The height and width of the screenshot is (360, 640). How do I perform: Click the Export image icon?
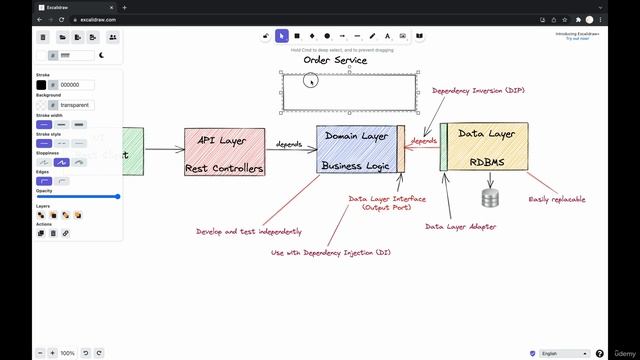(x=93, y=38)
